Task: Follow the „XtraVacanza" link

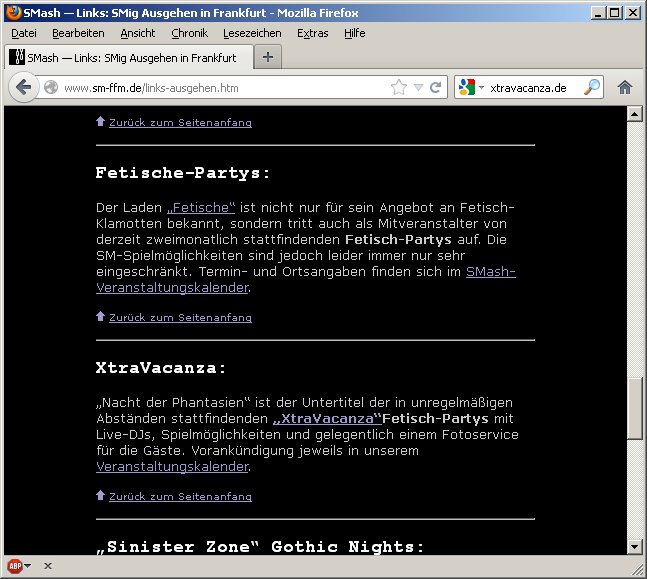Action: 327,419
